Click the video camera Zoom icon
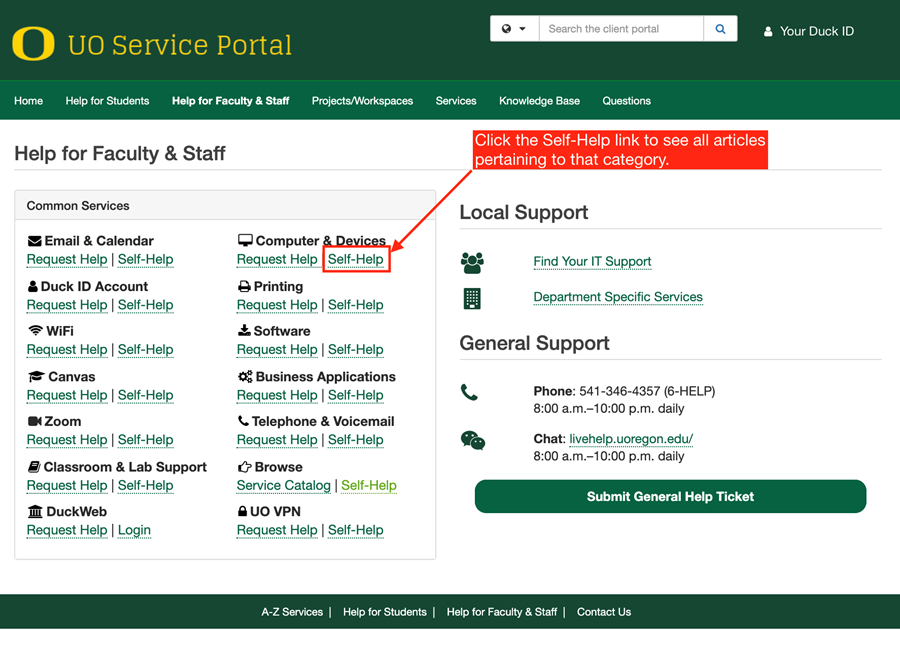This screenshot has height=647, width=900. (34, 421)
